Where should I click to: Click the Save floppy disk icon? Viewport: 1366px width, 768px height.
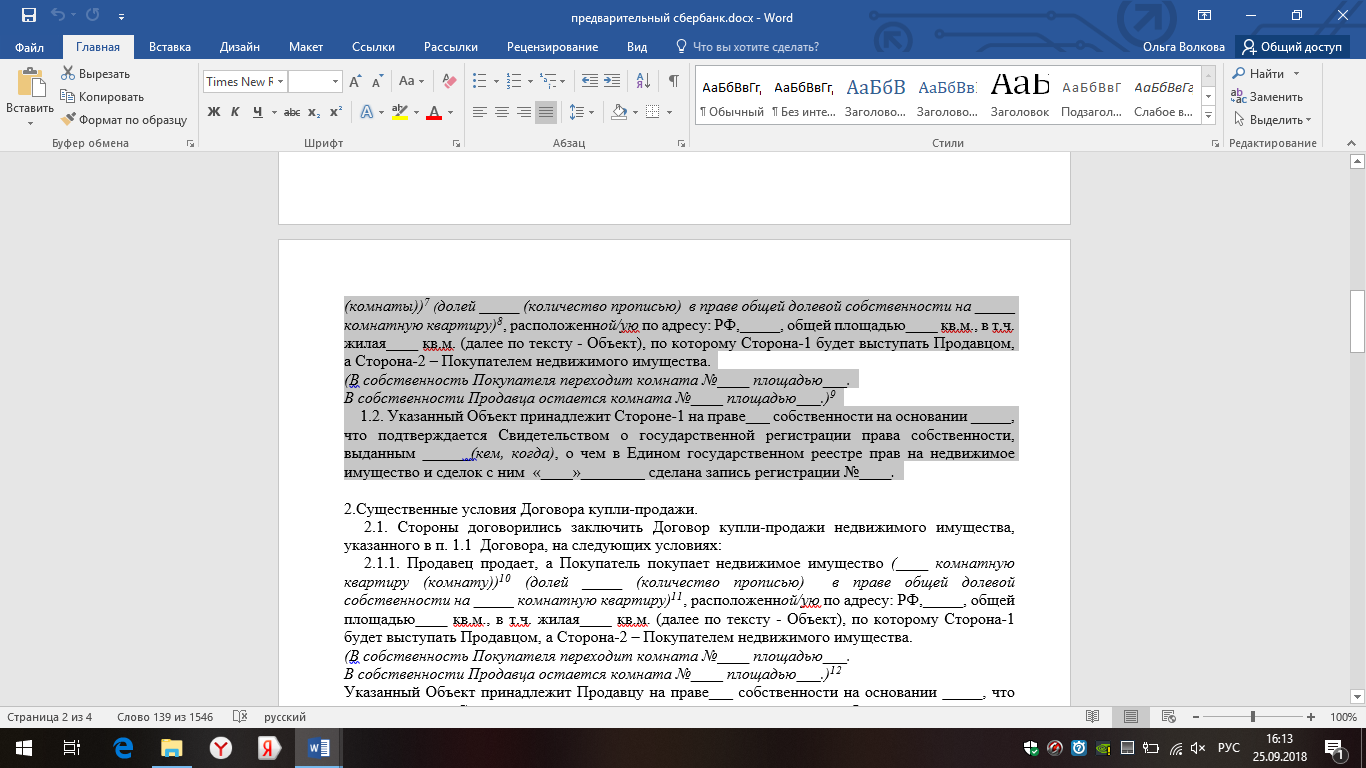pos(28,17)
